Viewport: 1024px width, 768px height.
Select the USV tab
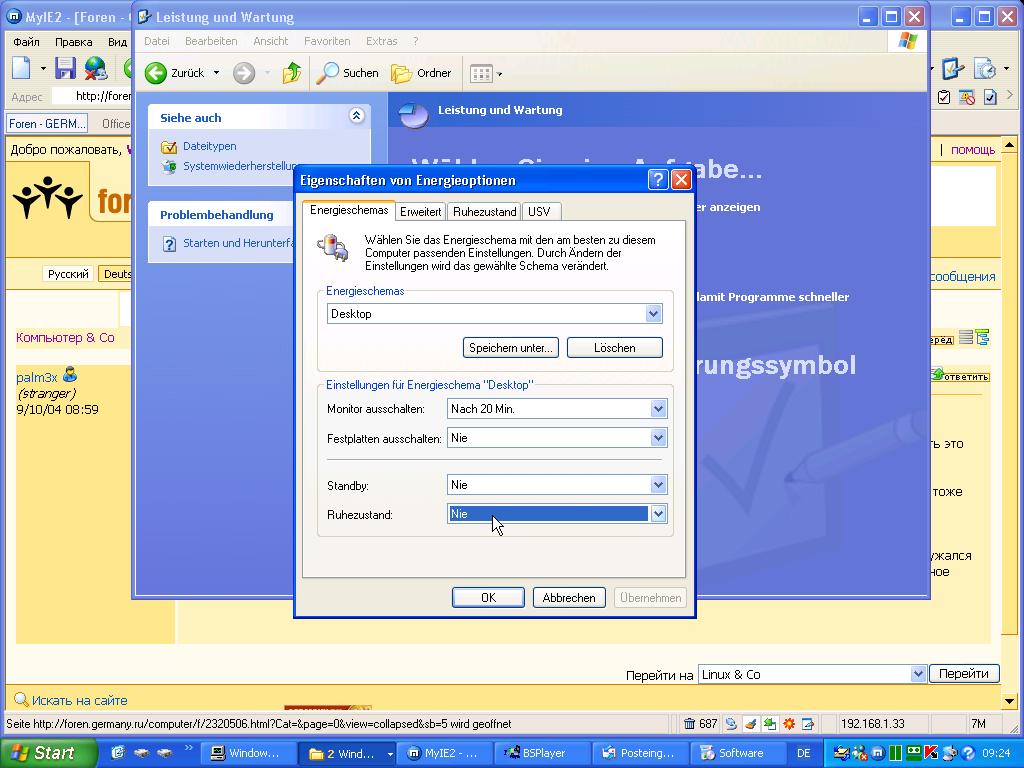click(x=538, y=212)
